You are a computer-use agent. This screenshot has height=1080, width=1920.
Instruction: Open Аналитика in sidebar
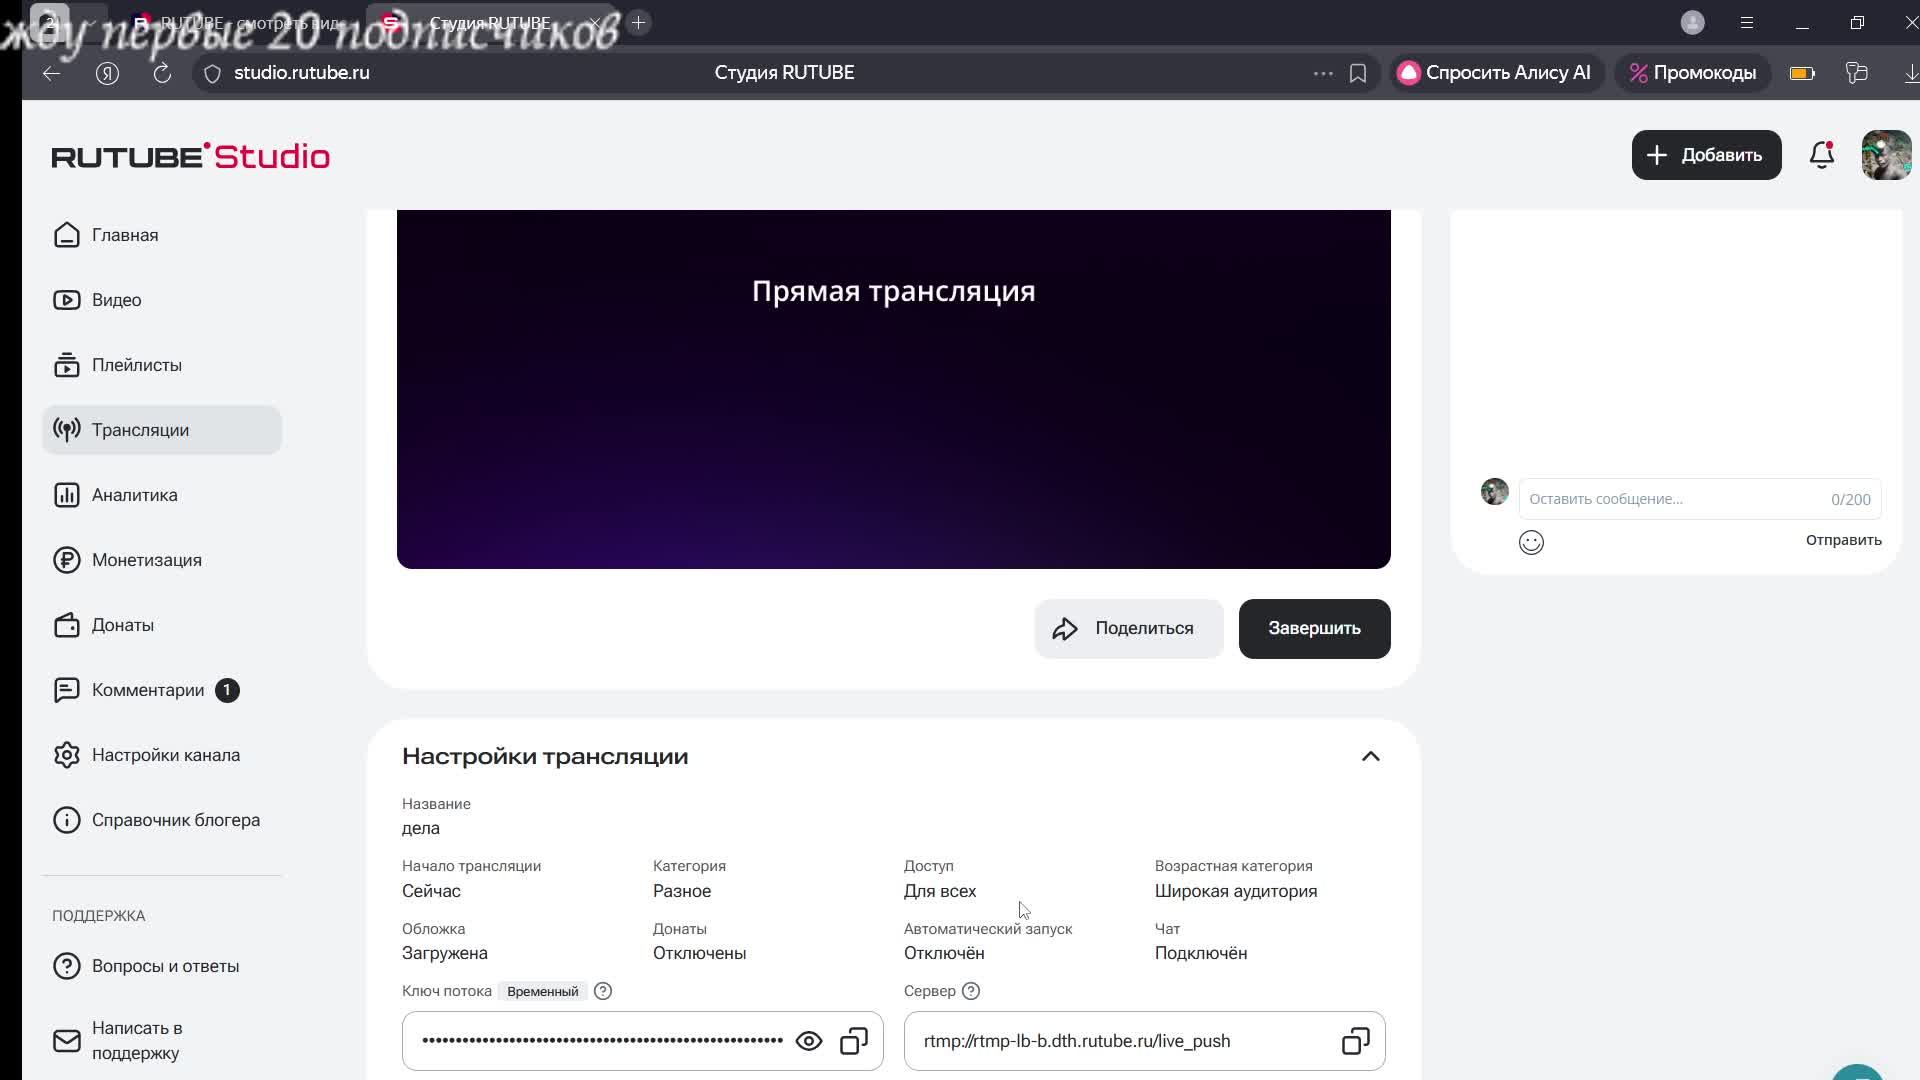134,495
